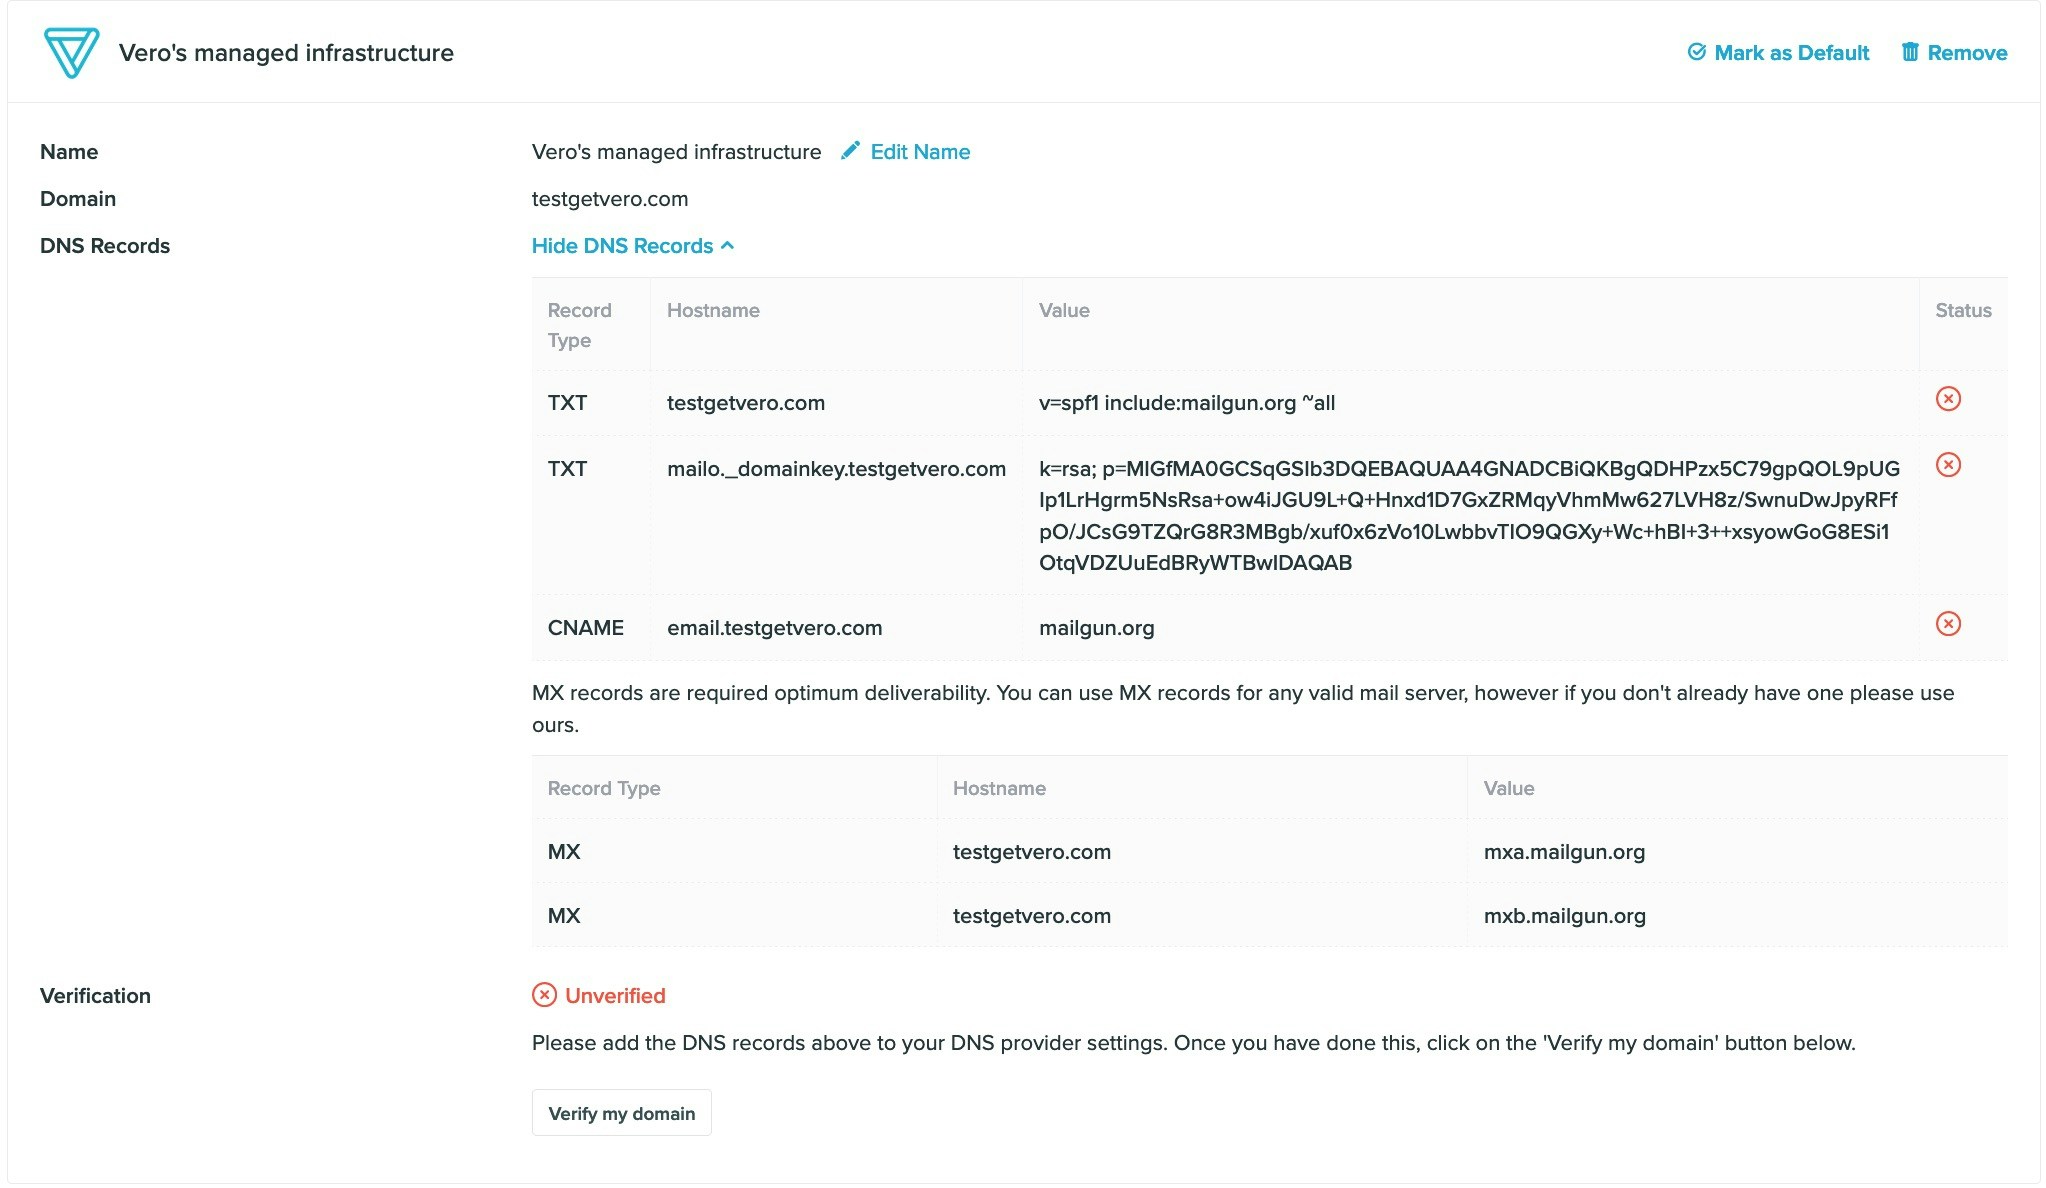This screenshot has height=1188, width=2046.
Task: Click the Verify my domain button
Action: 621,1112
